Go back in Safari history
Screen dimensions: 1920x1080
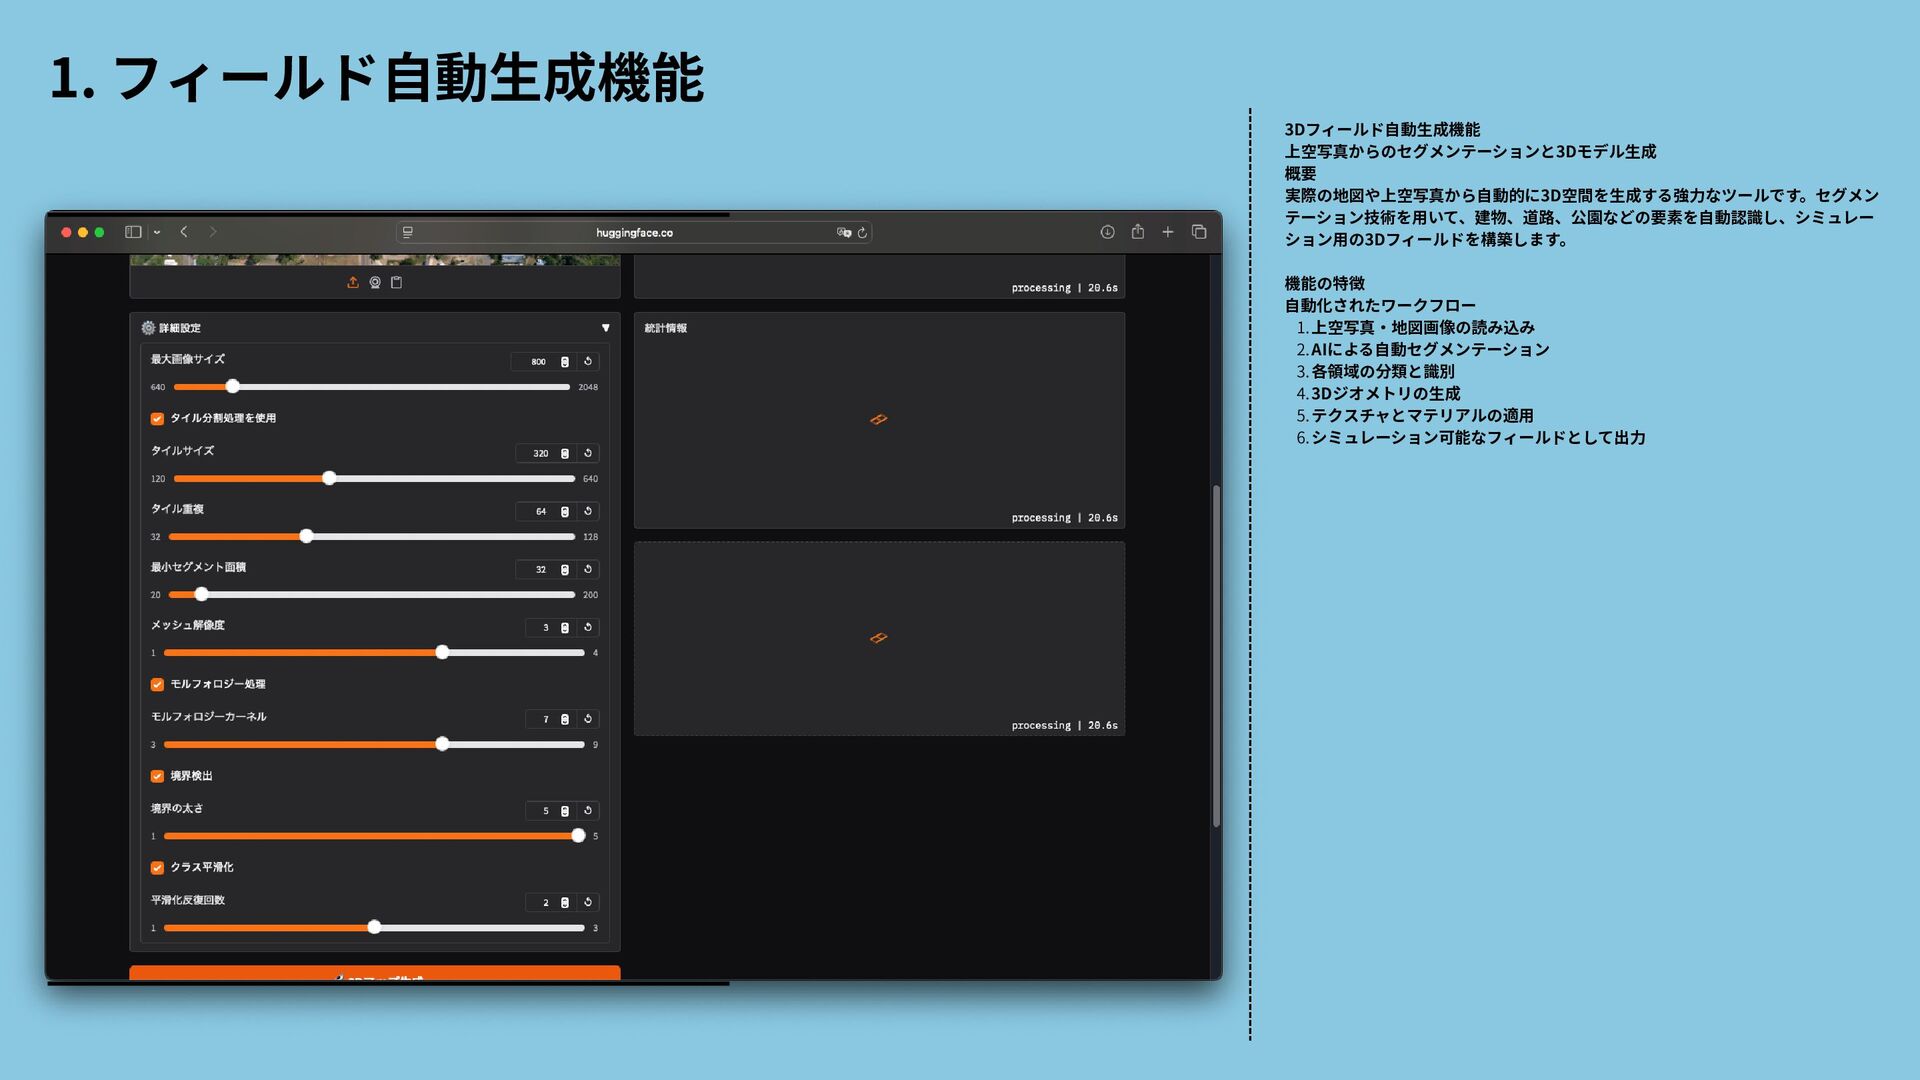point(184,232)
